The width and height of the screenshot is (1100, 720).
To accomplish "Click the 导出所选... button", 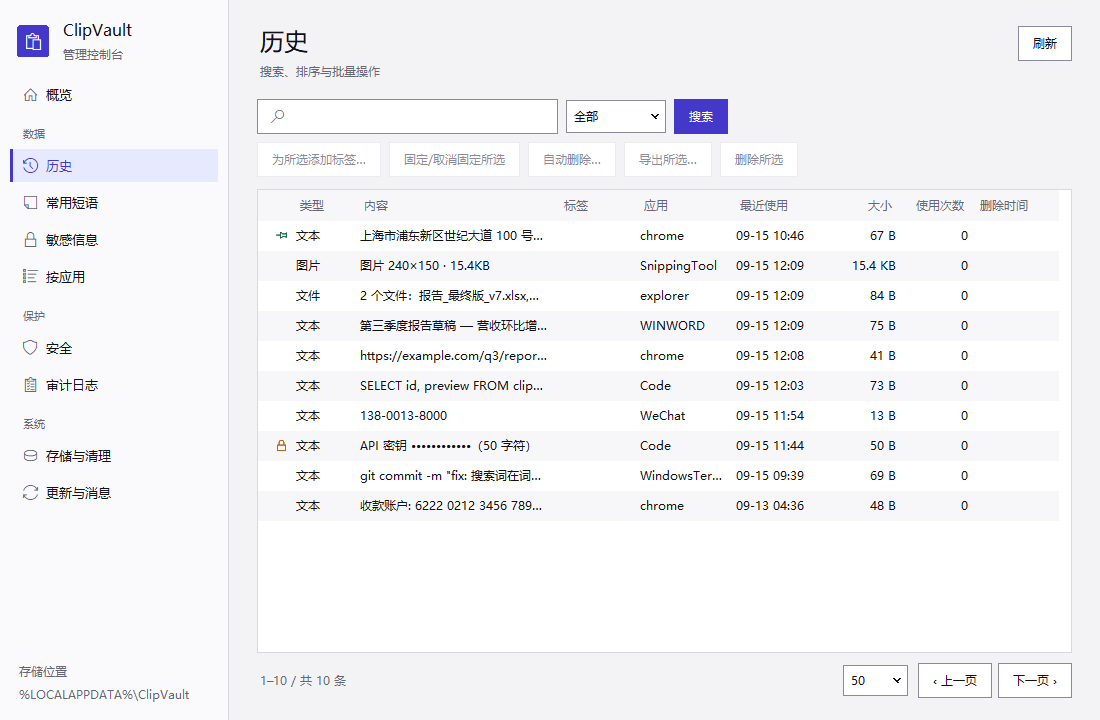I will point(668,159).
